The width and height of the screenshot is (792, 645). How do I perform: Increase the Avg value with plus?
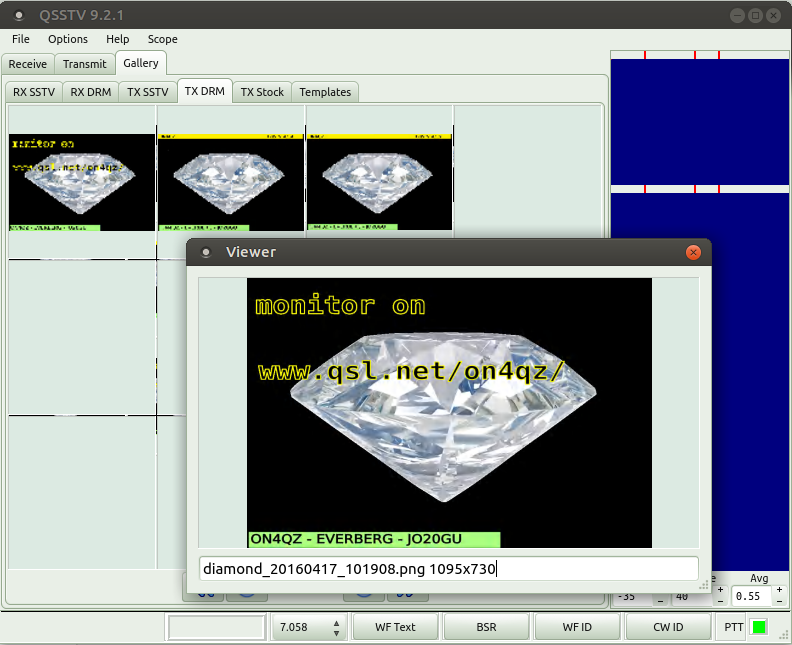tap(779, 590)
